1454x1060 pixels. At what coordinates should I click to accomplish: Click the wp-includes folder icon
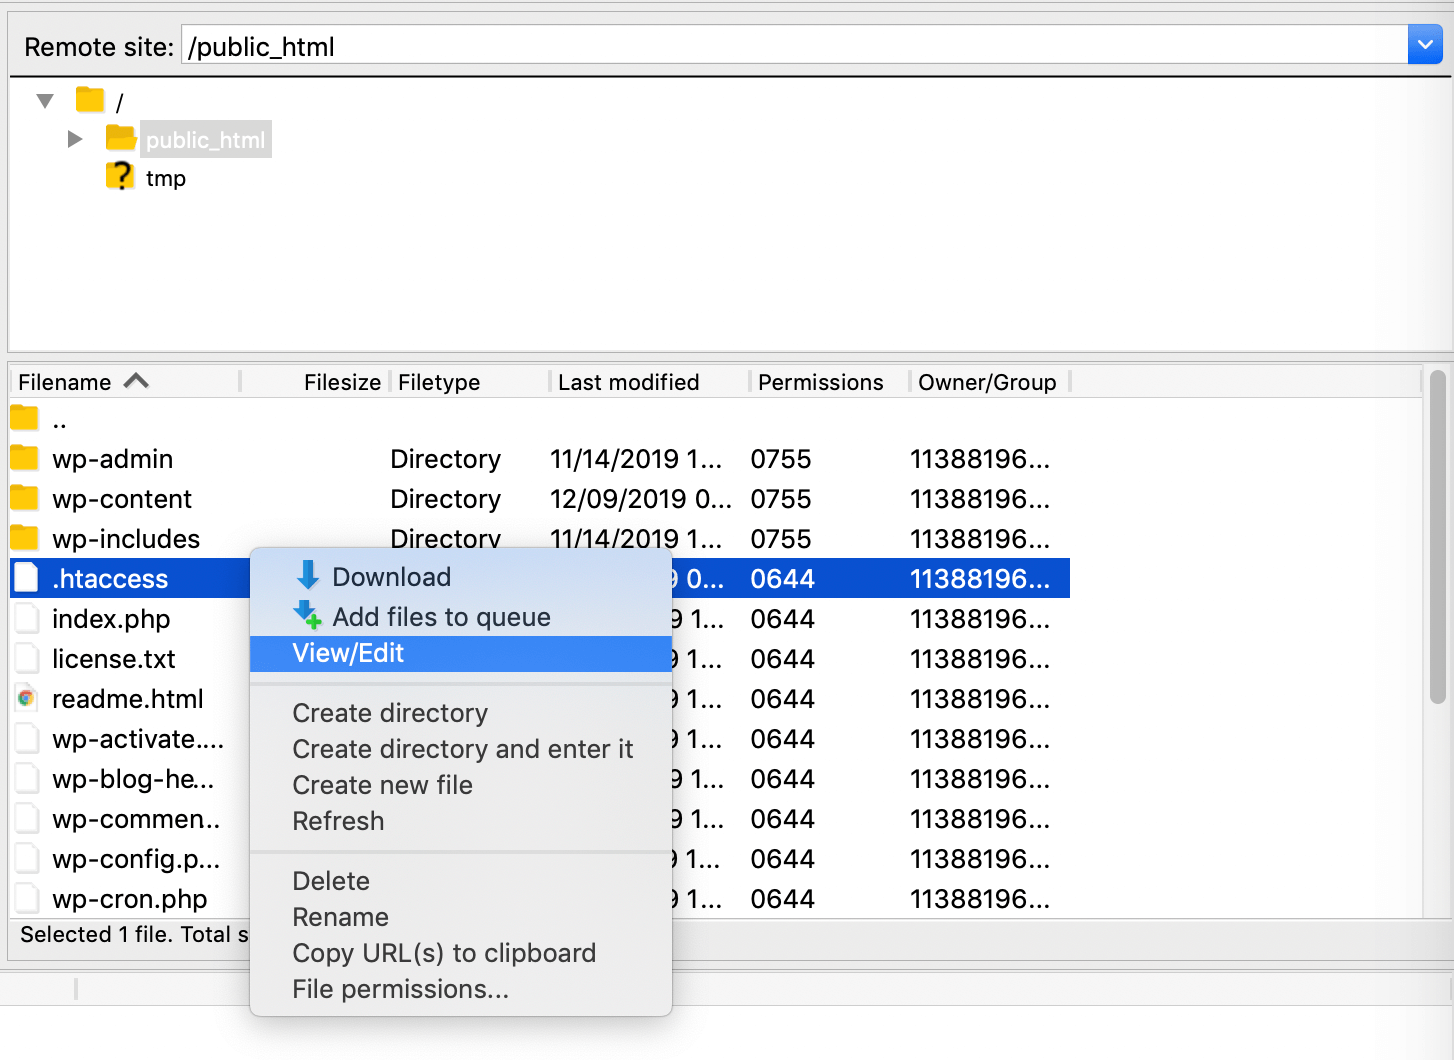(24, 538)
